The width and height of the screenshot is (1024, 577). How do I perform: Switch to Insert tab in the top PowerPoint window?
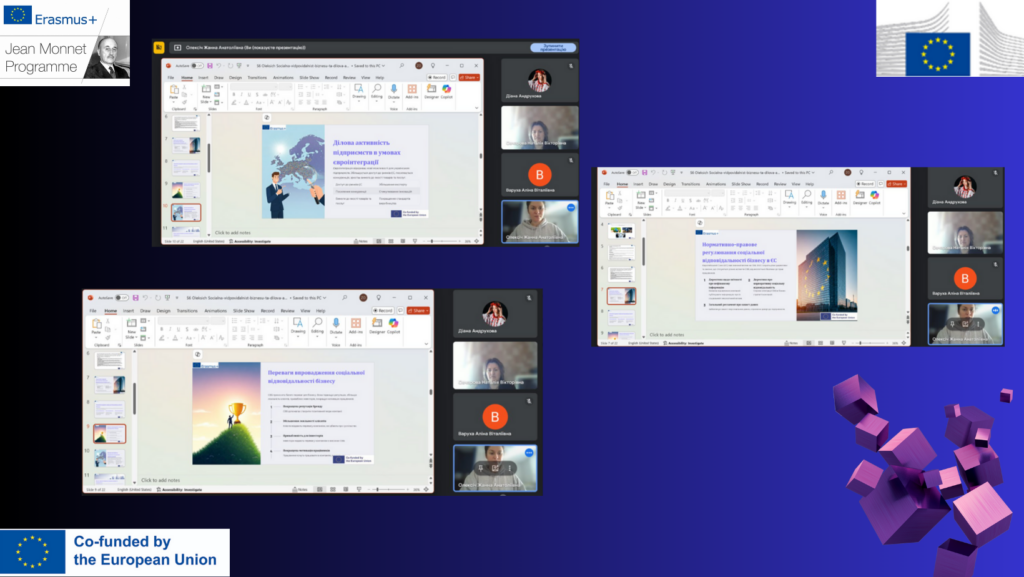[x=203, y=78]
